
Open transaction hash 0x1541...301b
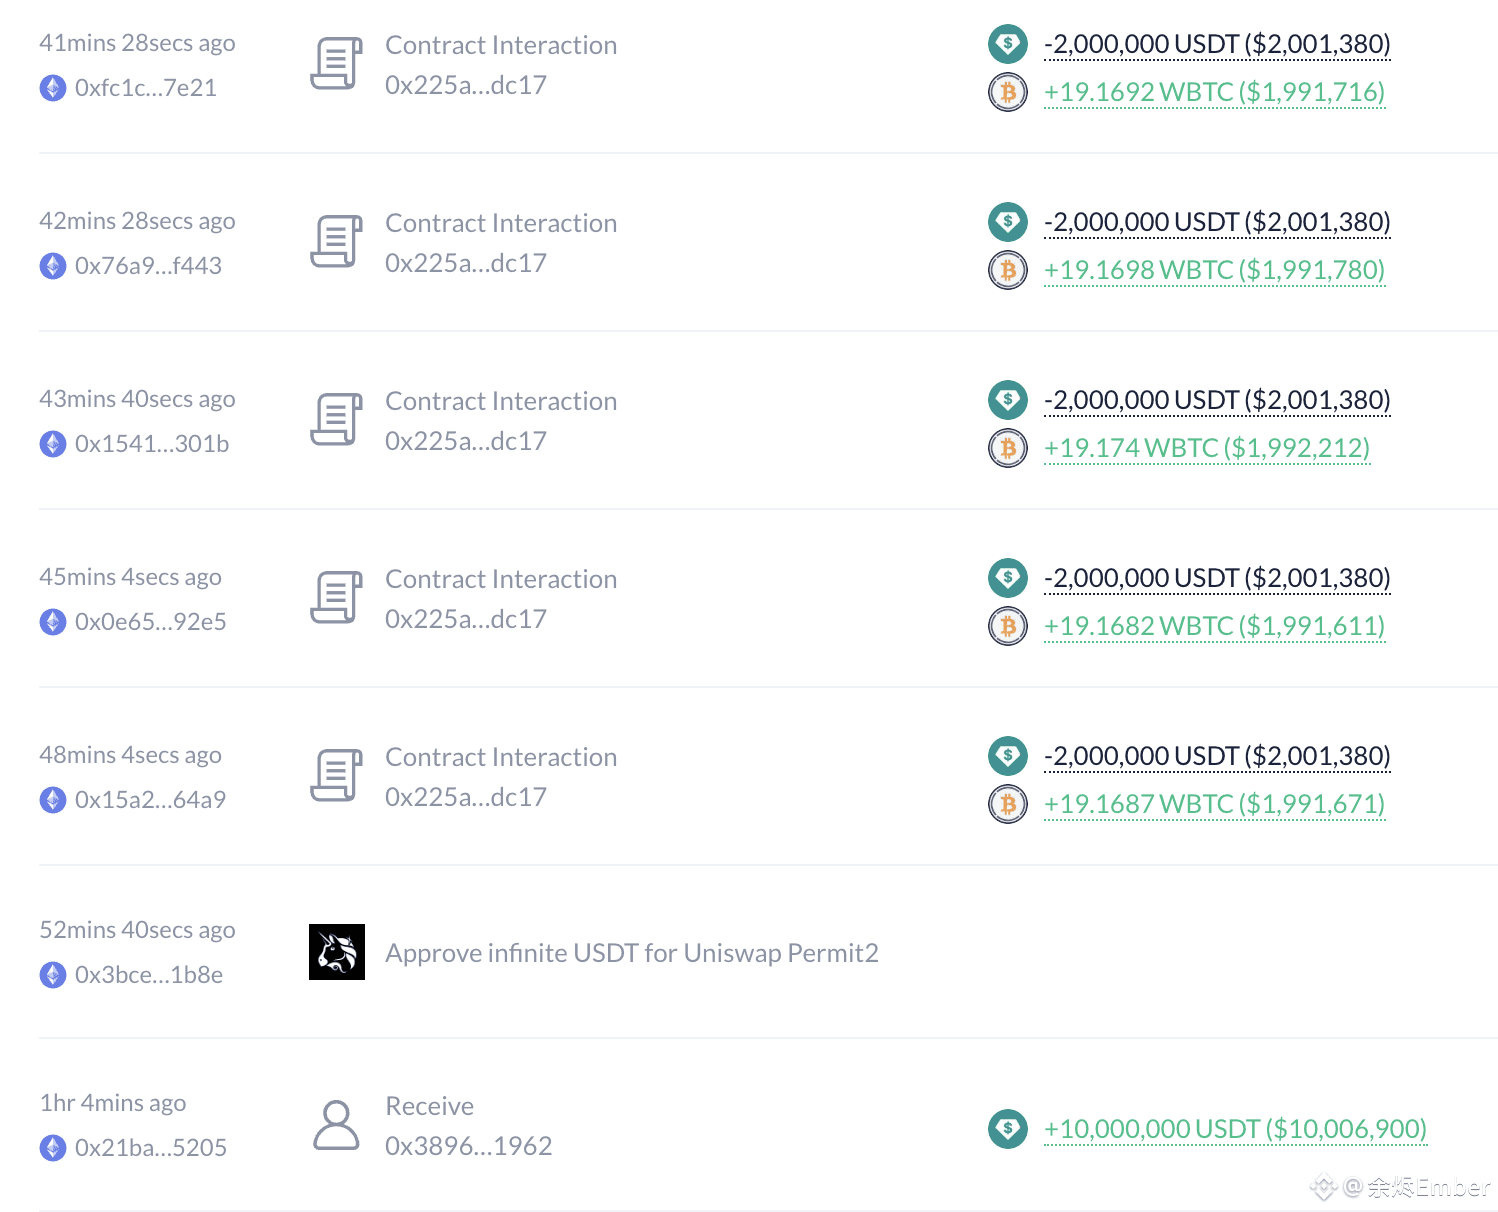[152, 444]
